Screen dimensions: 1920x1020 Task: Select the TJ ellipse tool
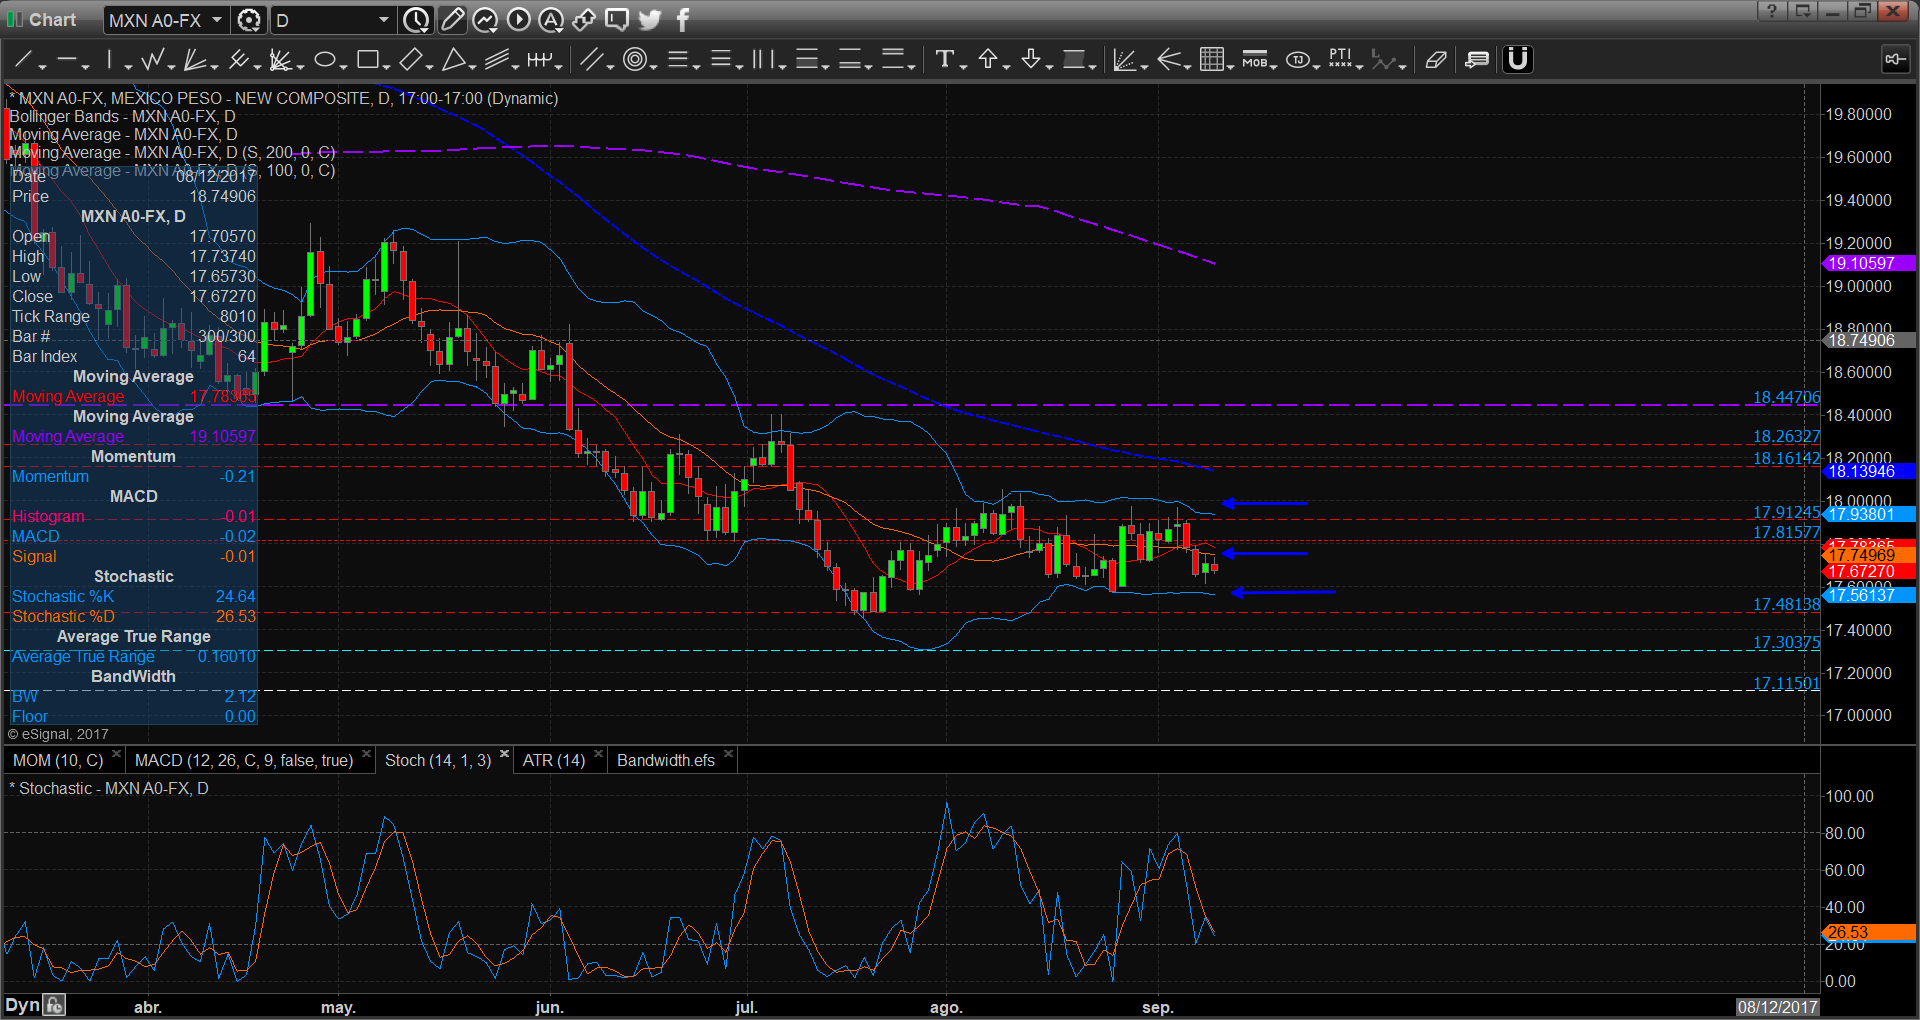coord(1297,60)
